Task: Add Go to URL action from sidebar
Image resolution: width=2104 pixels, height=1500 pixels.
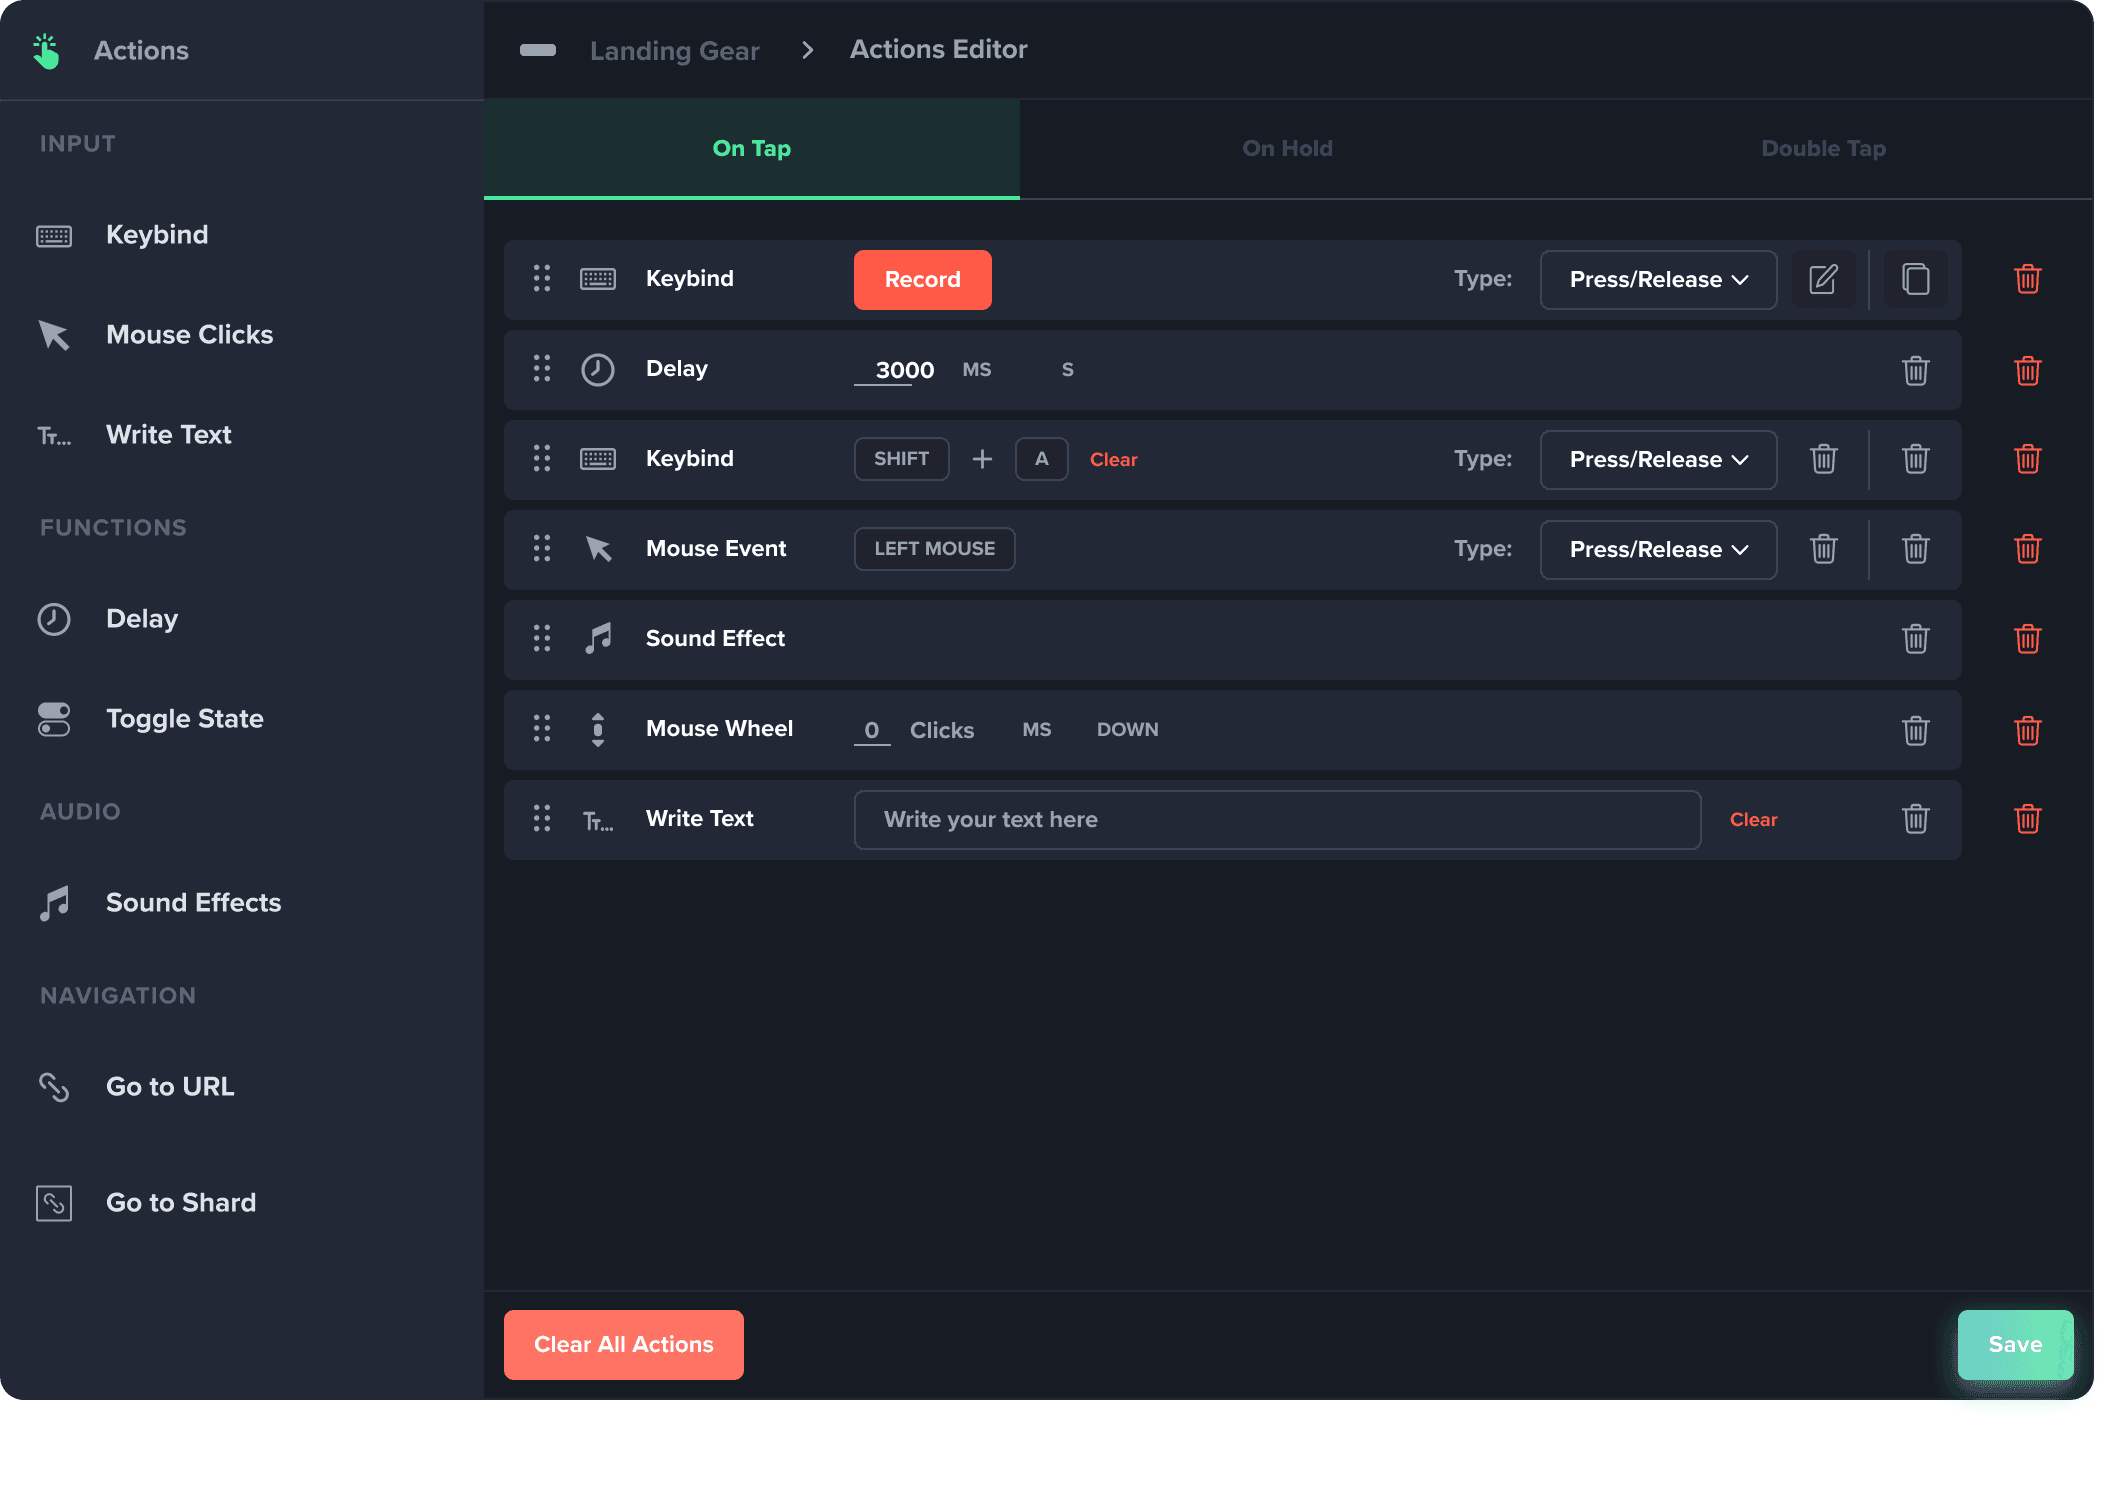Action: pyautogui.click(x=170, y=1087)
